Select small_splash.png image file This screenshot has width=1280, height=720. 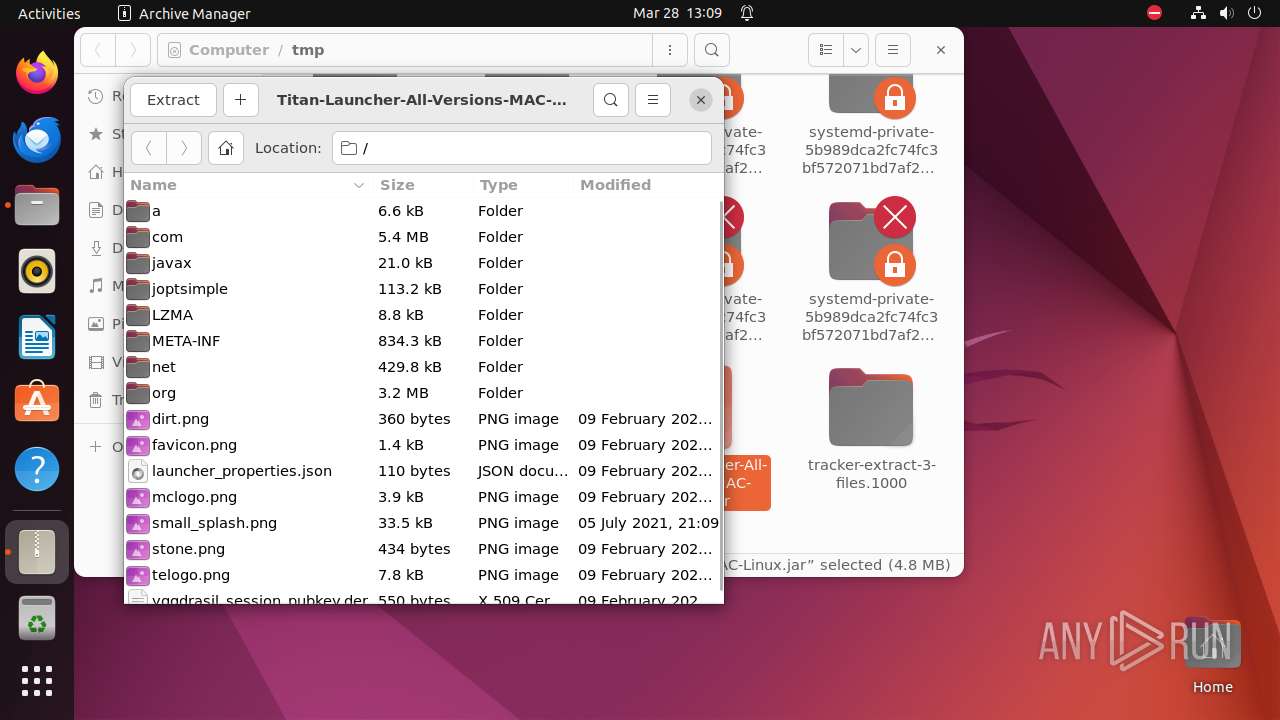[x=422, y=523]
